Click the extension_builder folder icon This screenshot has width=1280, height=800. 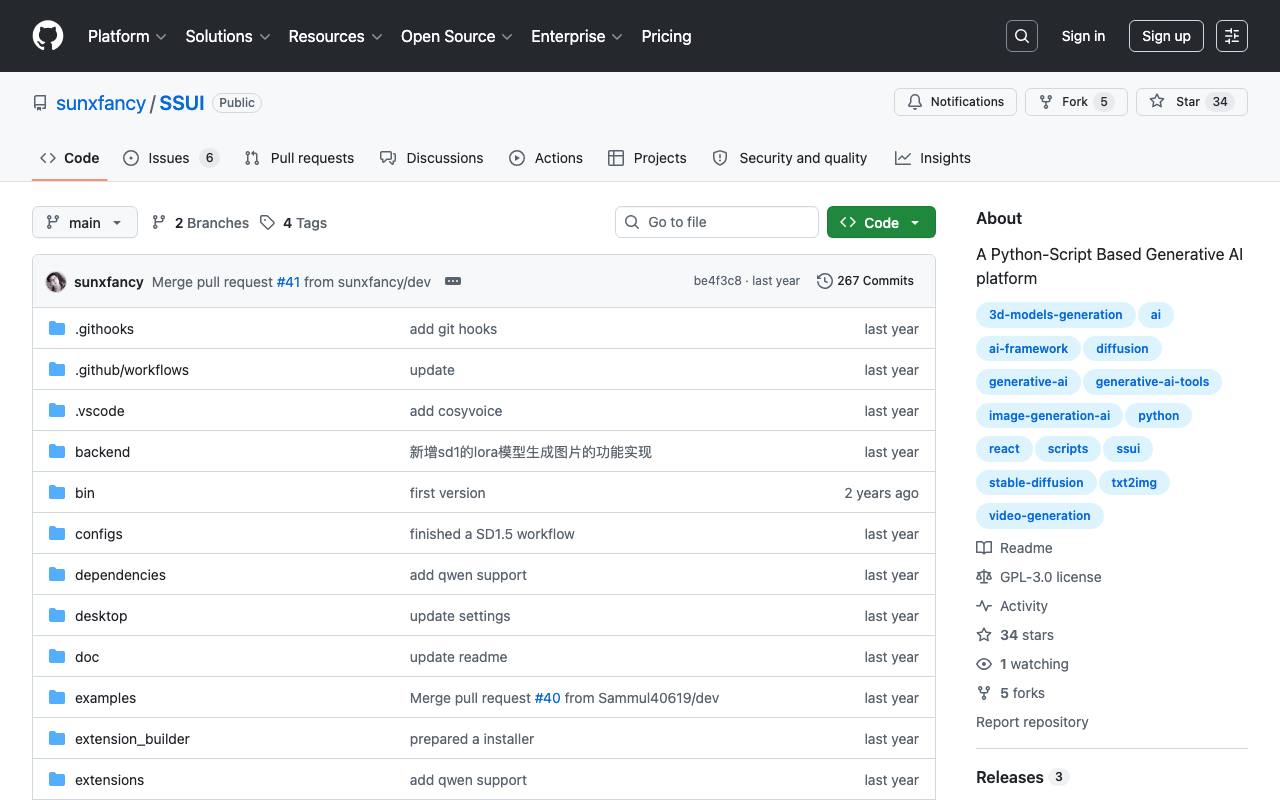[x=57, y=738]
